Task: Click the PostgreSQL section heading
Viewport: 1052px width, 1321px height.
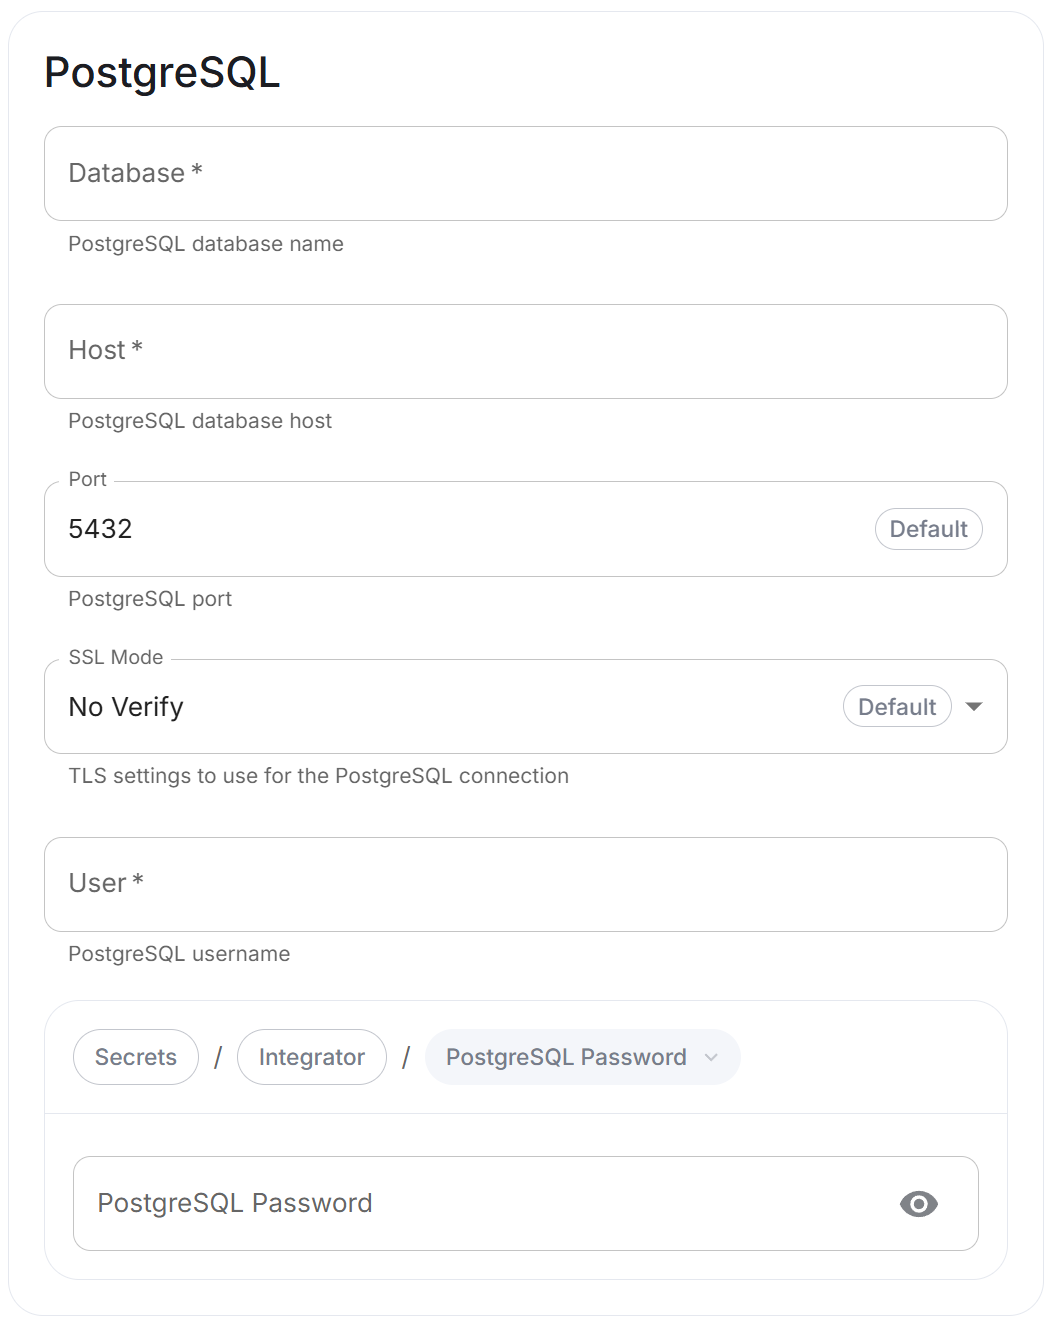Action: (x=162, y=73)
